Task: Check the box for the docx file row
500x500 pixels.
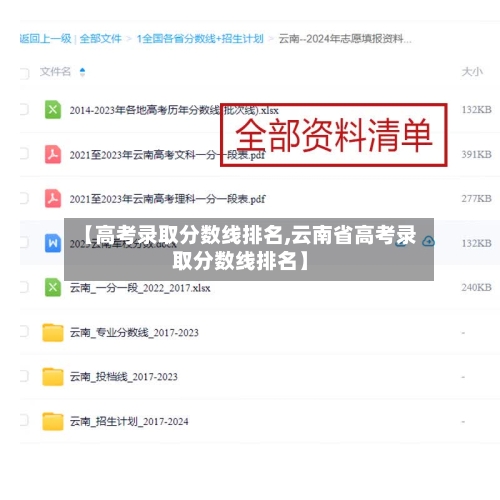Action: tap(24, 243)
